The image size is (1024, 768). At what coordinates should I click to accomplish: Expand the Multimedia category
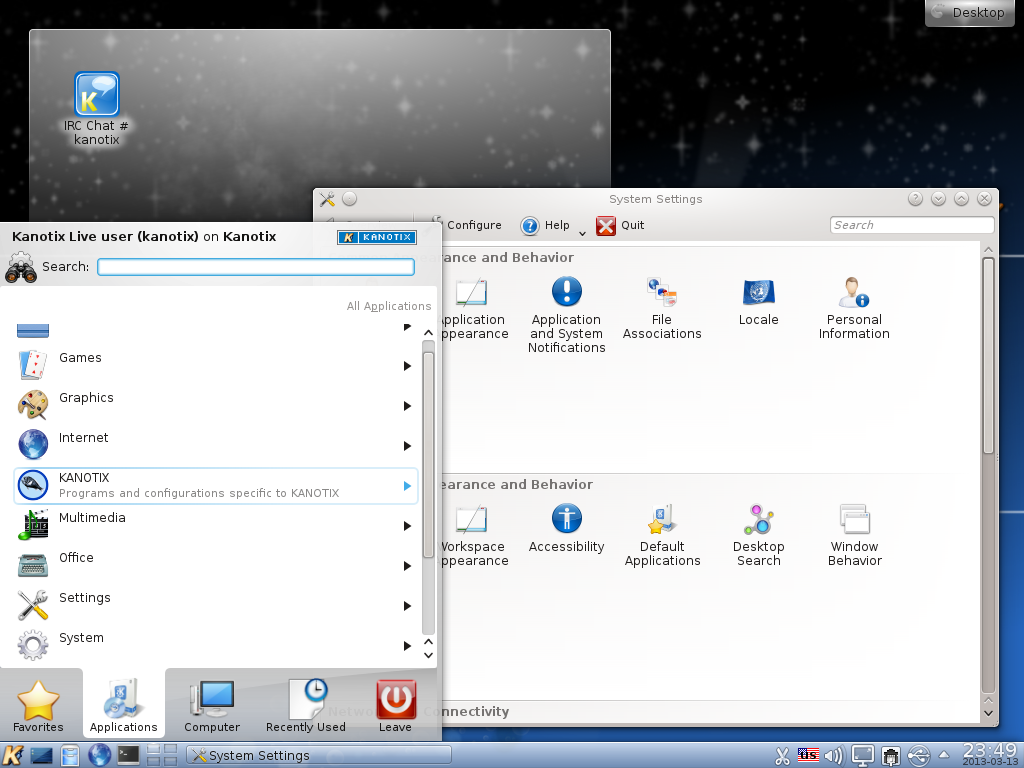coord(216,525)
